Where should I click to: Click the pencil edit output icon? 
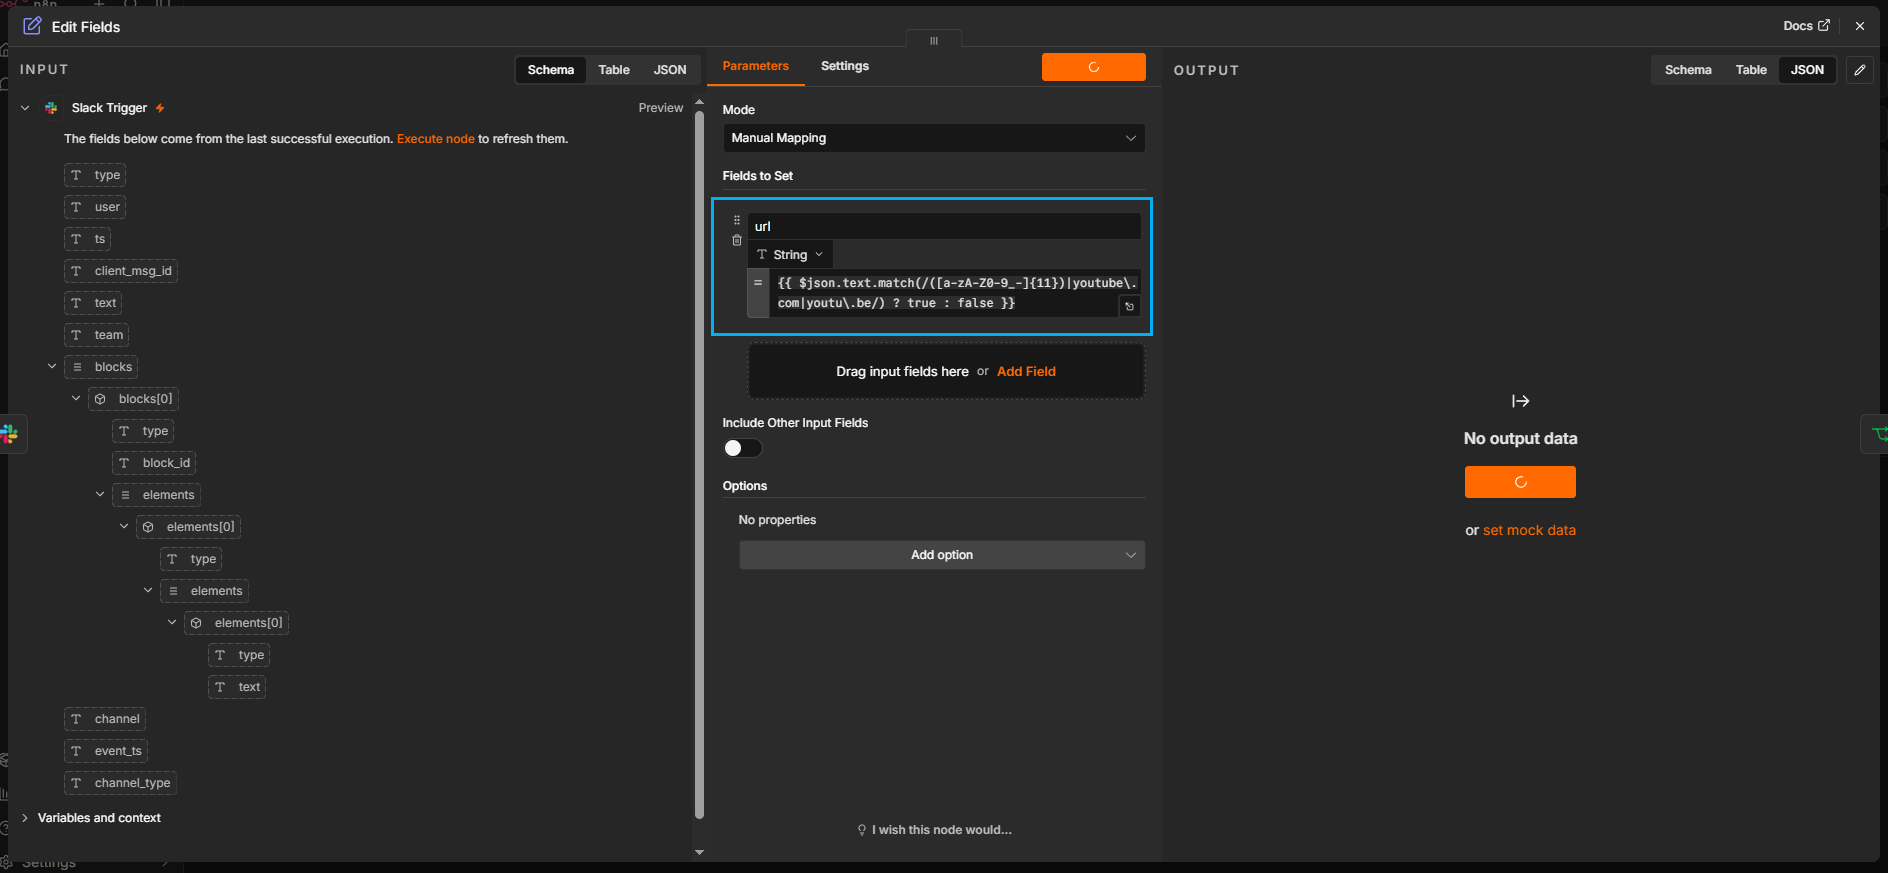[x=1860, y=70]
